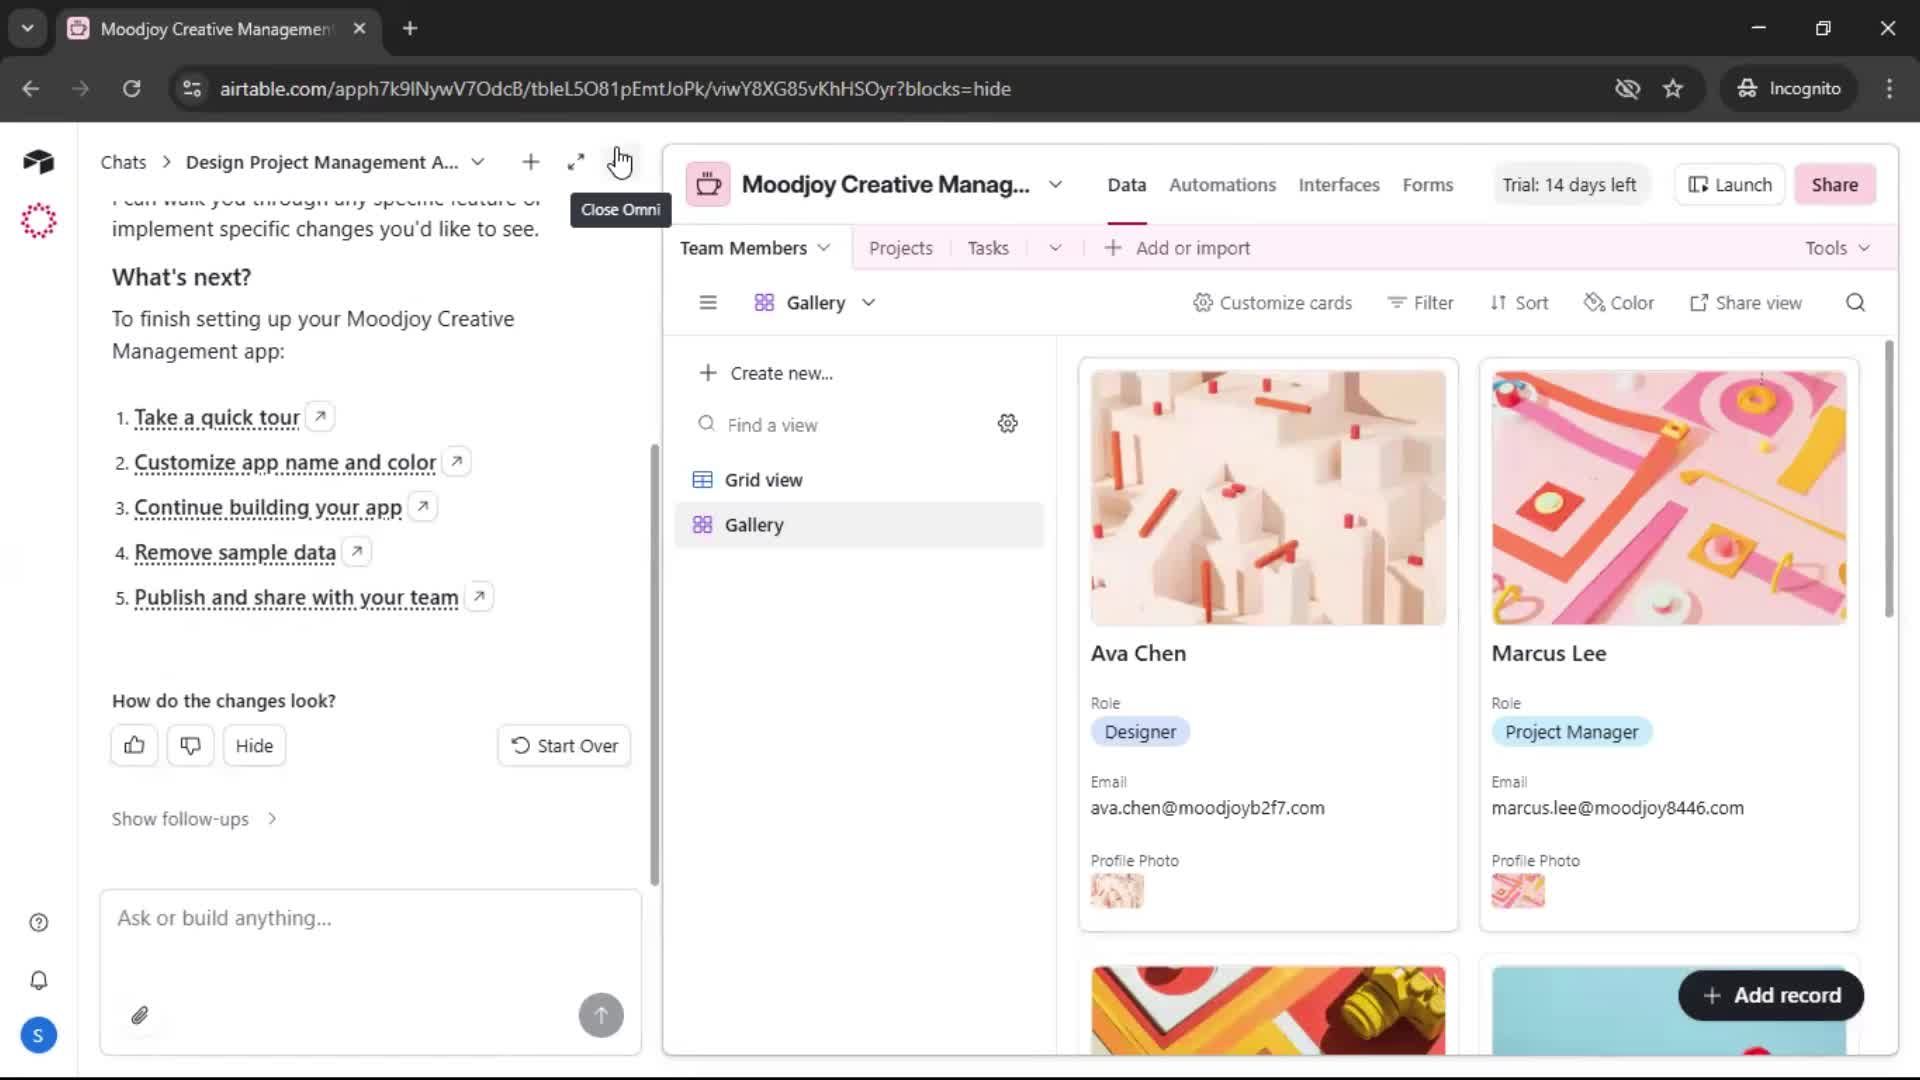Open the Tools dropdown
This screenshot has height=1080, width=1920.
[x=1838, y=248]
